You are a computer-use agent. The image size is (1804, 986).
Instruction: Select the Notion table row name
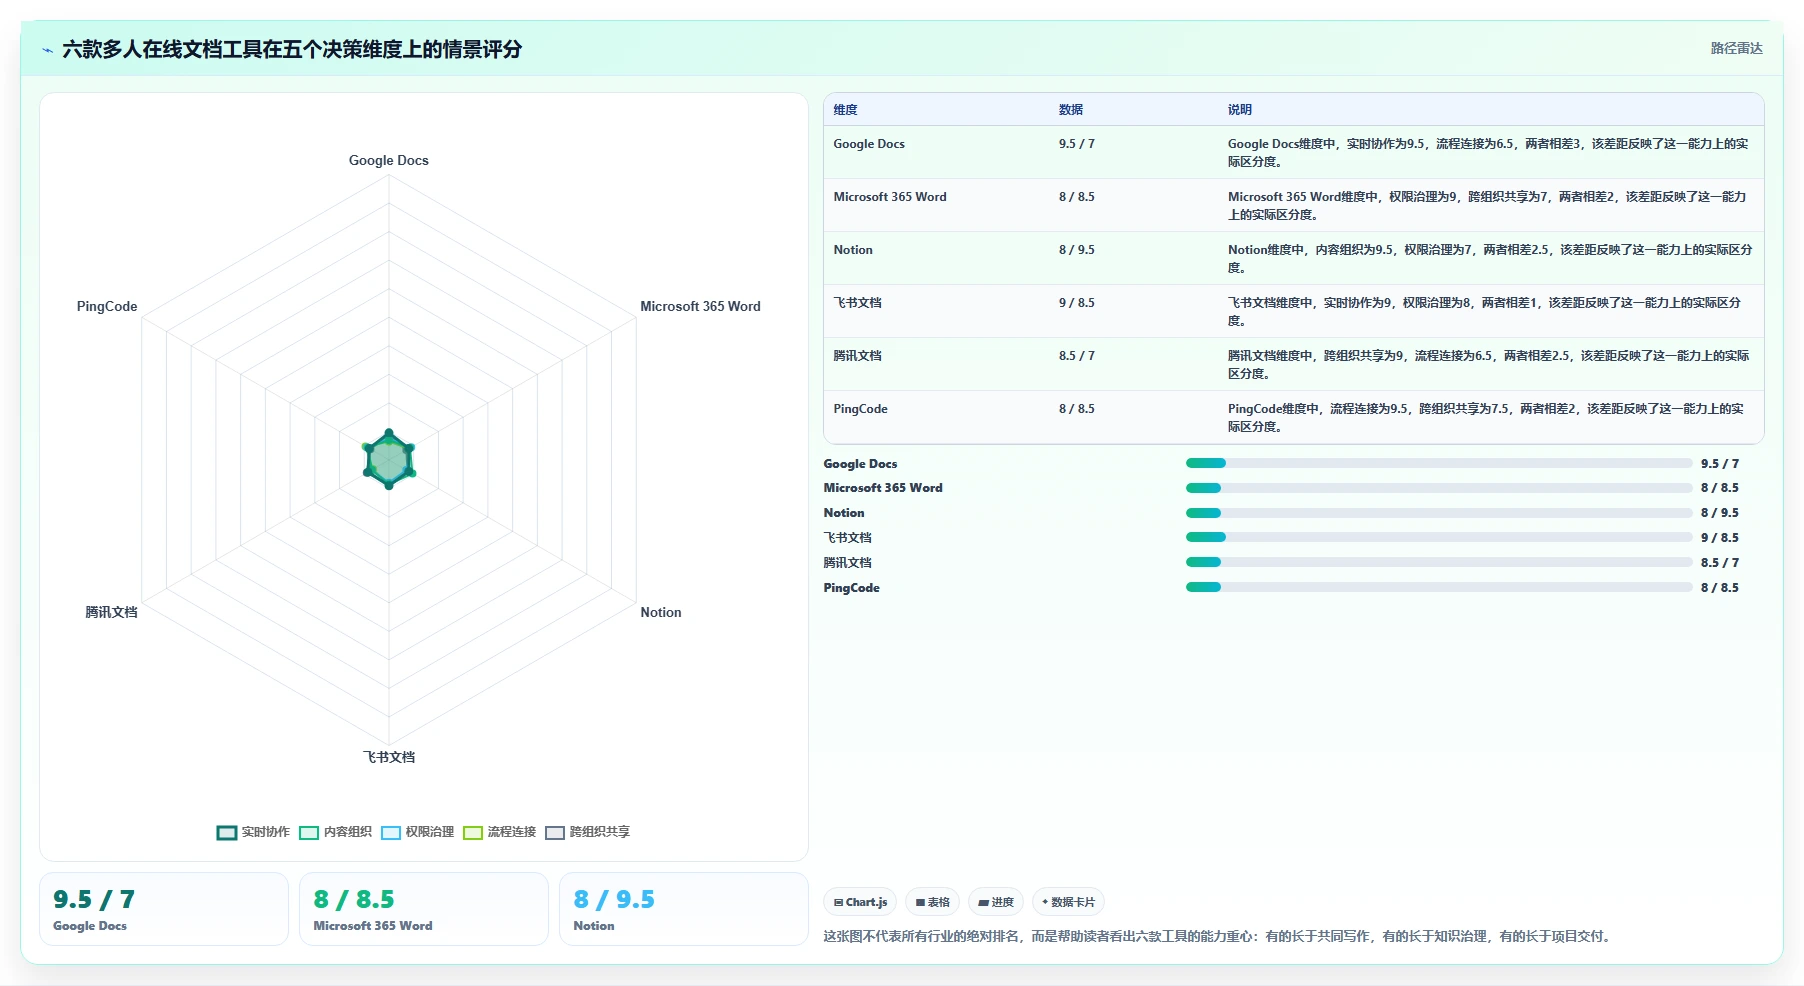coord(853,250)
